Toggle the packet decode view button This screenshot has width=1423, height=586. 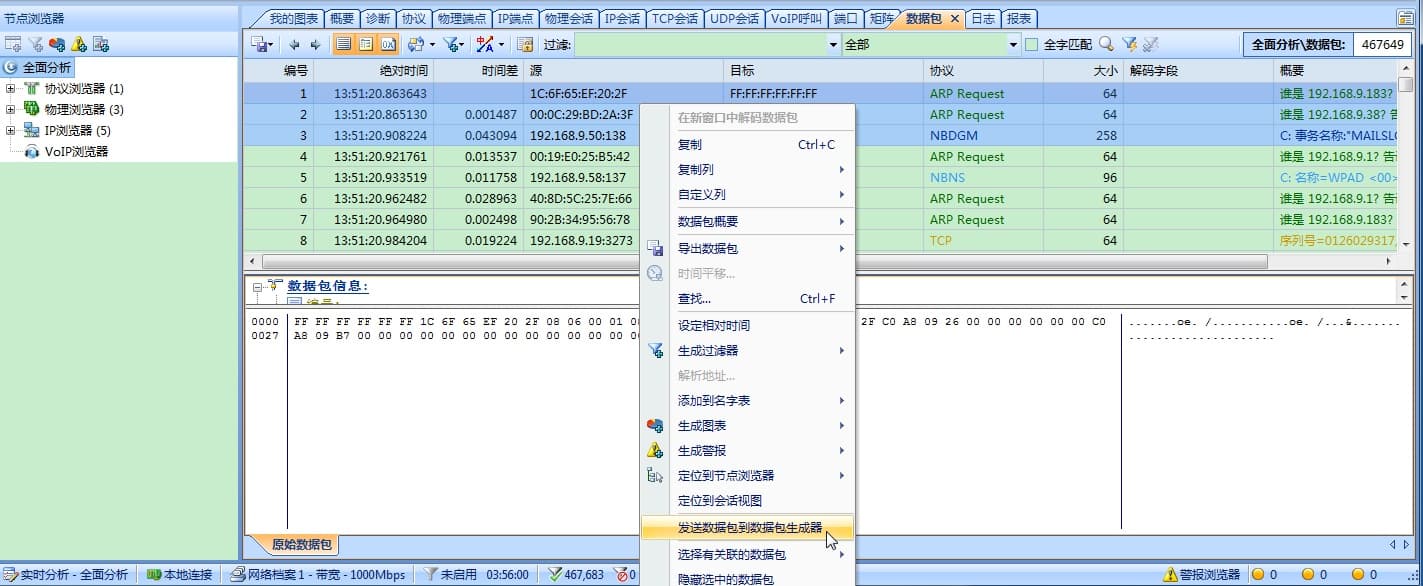[x=366, y=45]
